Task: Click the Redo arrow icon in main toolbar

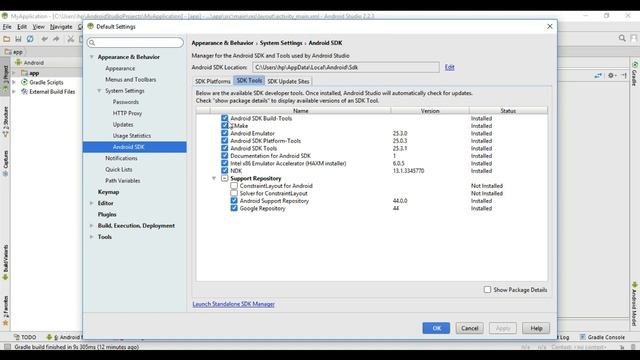Action: [56, 39]
